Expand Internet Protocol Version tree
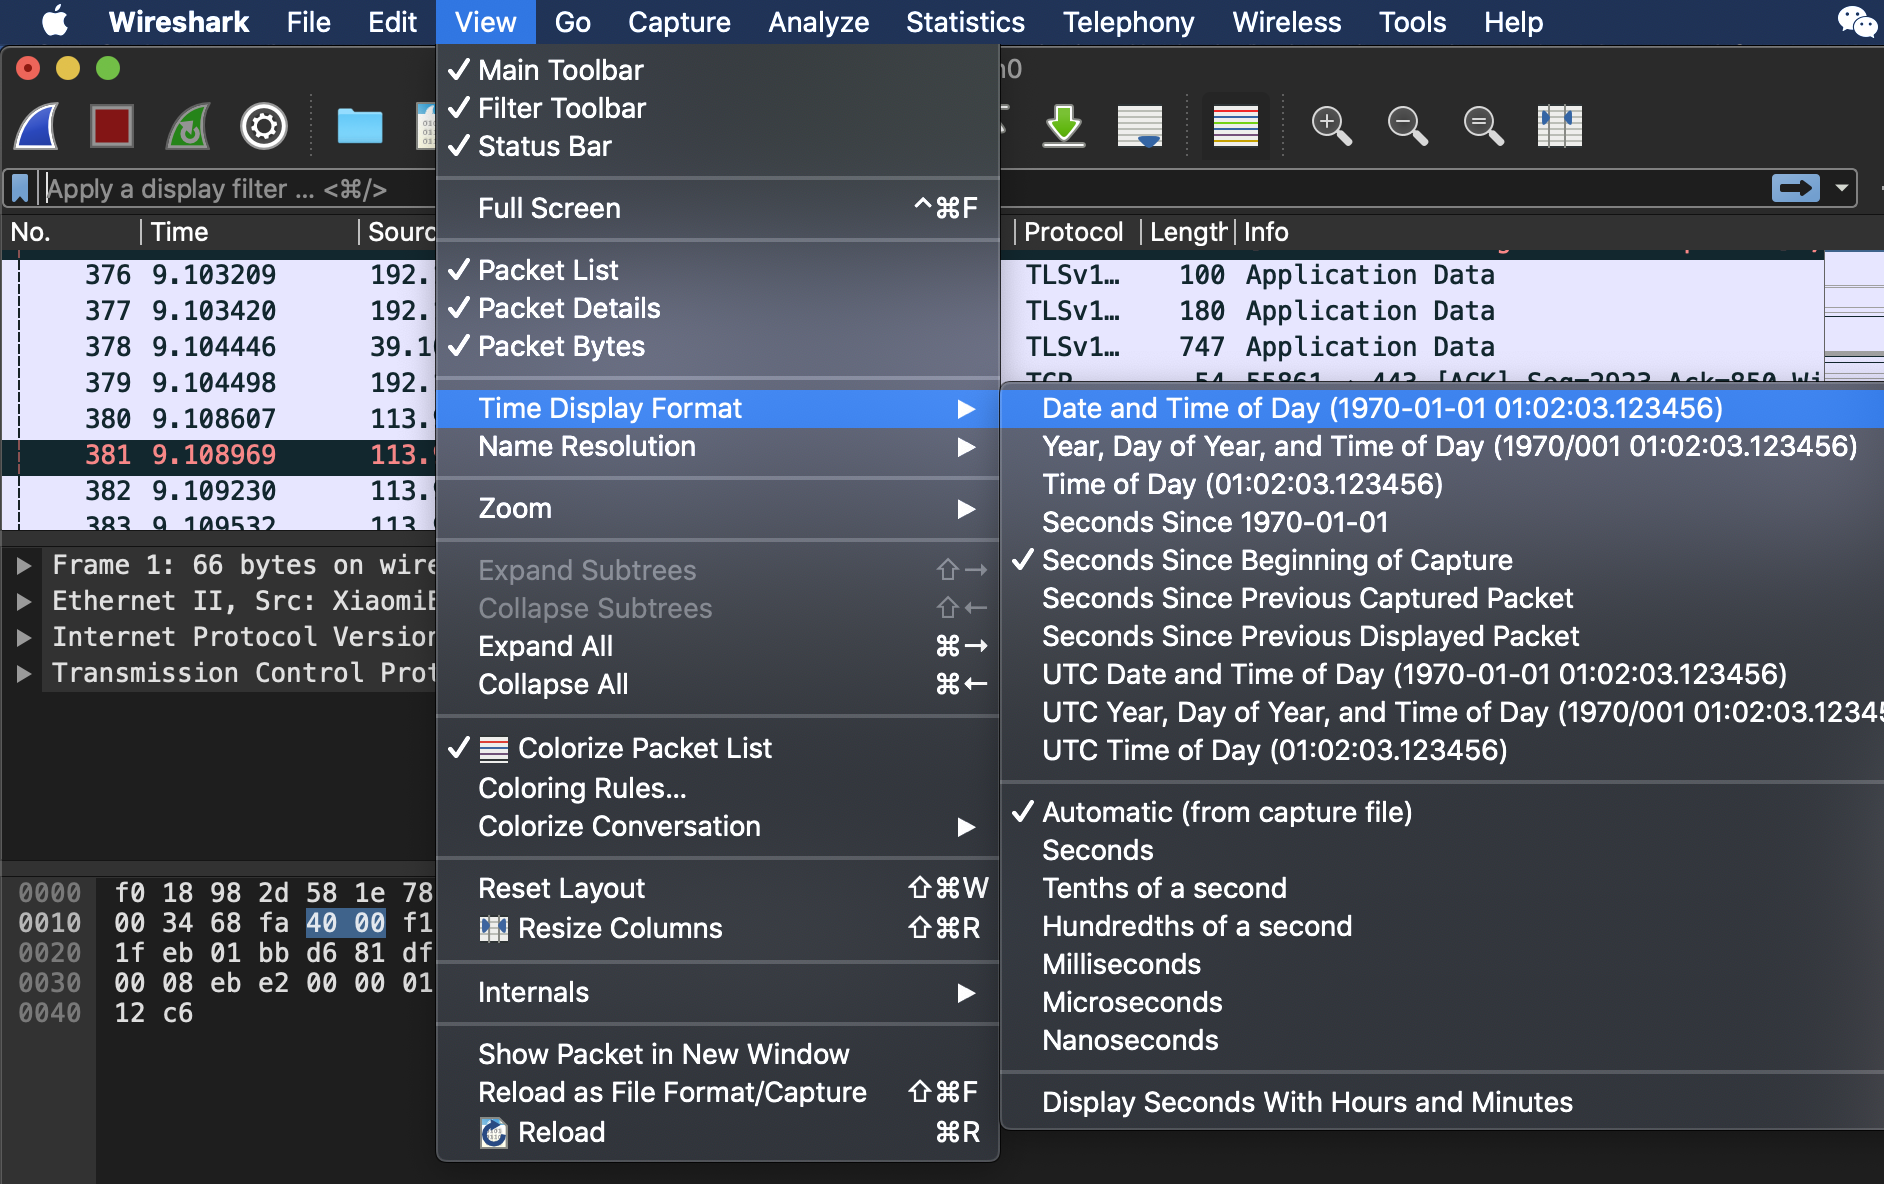Image resolution: width=1884 pixels, height=1184 pixels. pyautogui.click(x=24, y=637)
